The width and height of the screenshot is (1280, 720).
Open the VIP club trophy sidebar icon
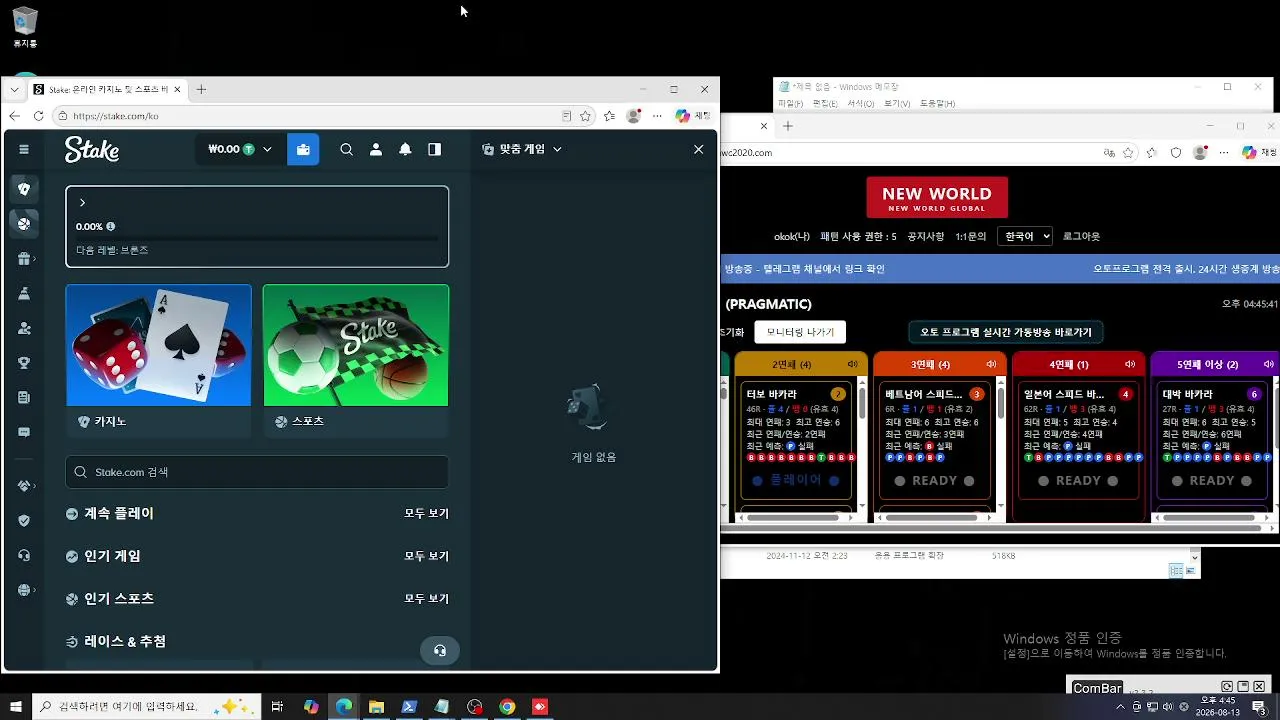24,363
